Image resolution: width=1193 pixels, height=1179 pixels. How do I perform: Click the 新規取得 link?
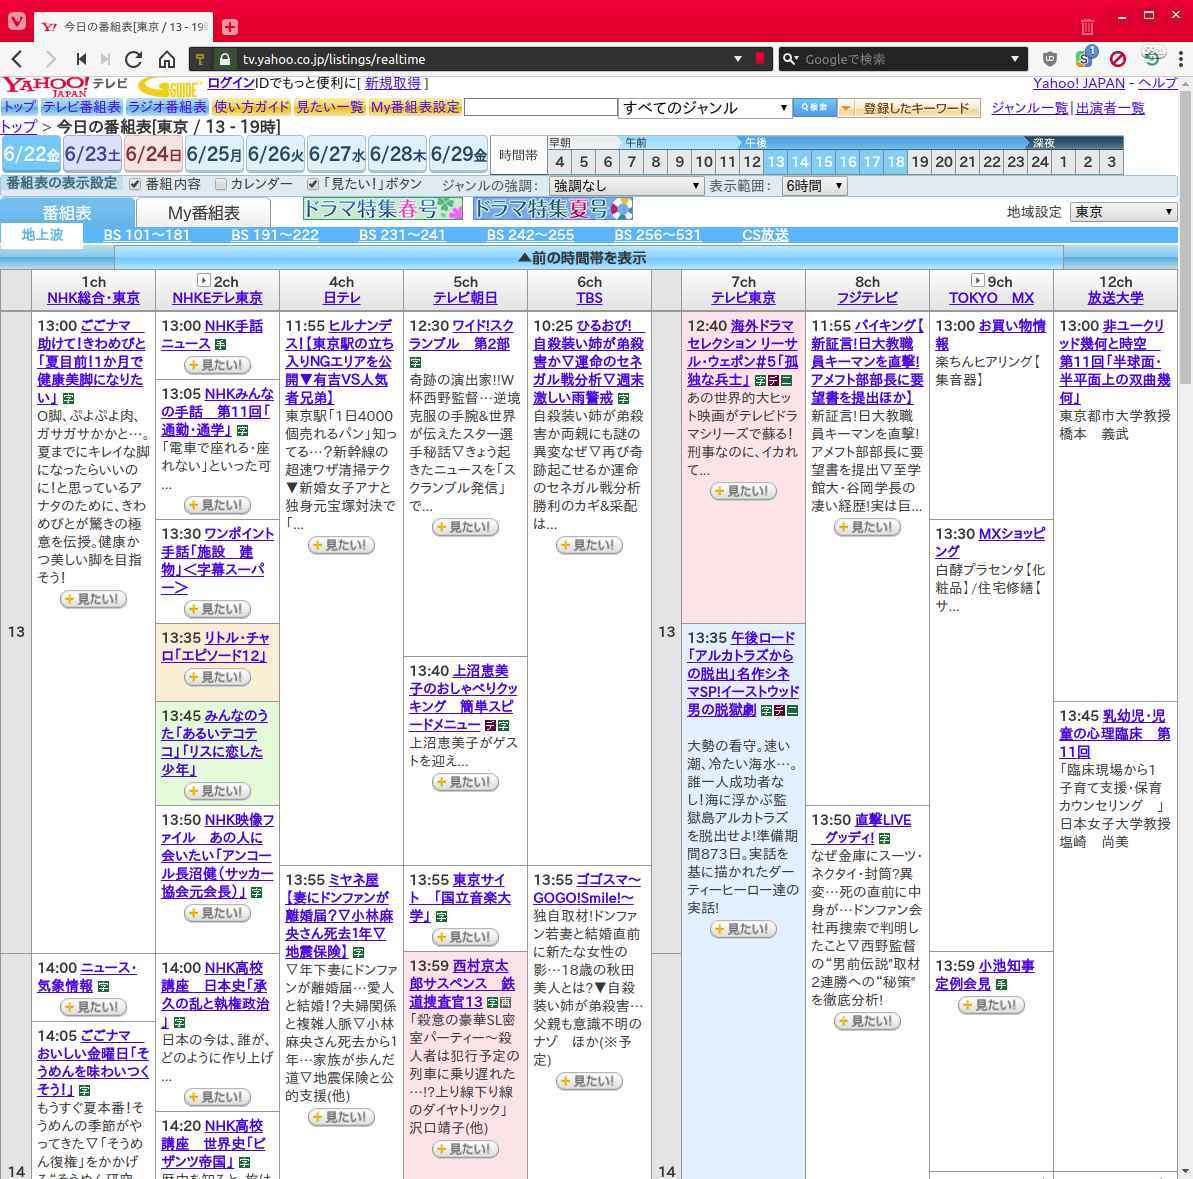click(x=393, y=83)
